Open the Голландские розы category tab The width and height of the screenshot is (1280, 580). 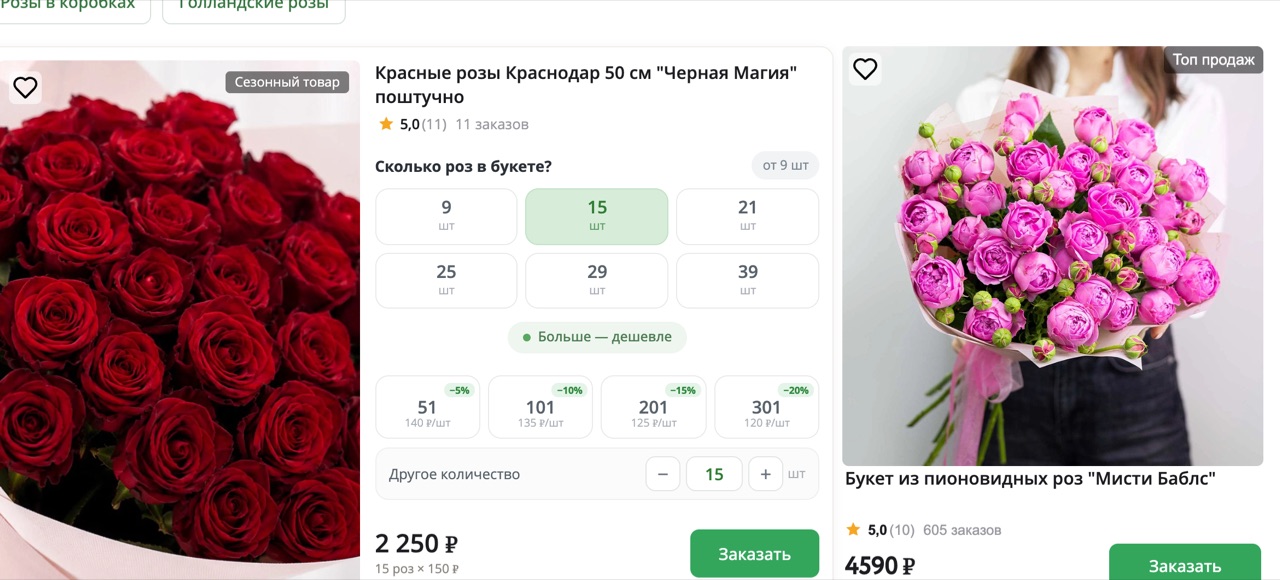tap(253, 6)
